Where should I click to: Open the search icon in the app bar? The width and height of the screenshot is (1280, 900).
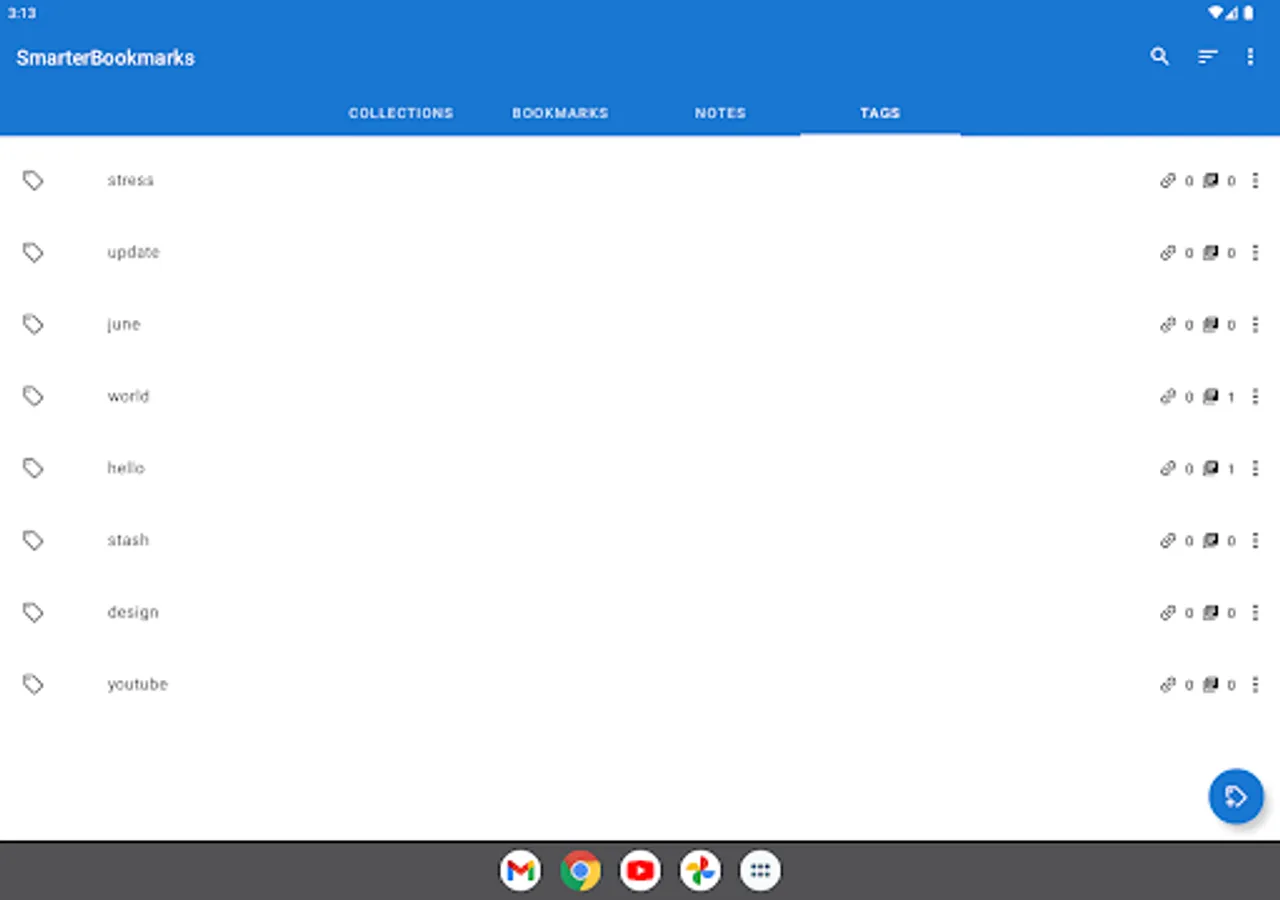[x=1160, y=57]
